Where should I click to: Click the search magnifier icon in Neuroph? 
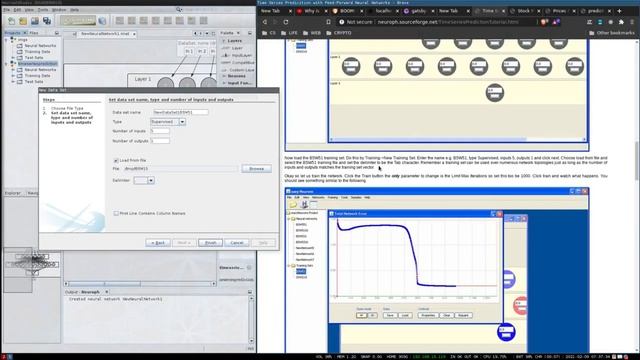(x=179, y=9)
